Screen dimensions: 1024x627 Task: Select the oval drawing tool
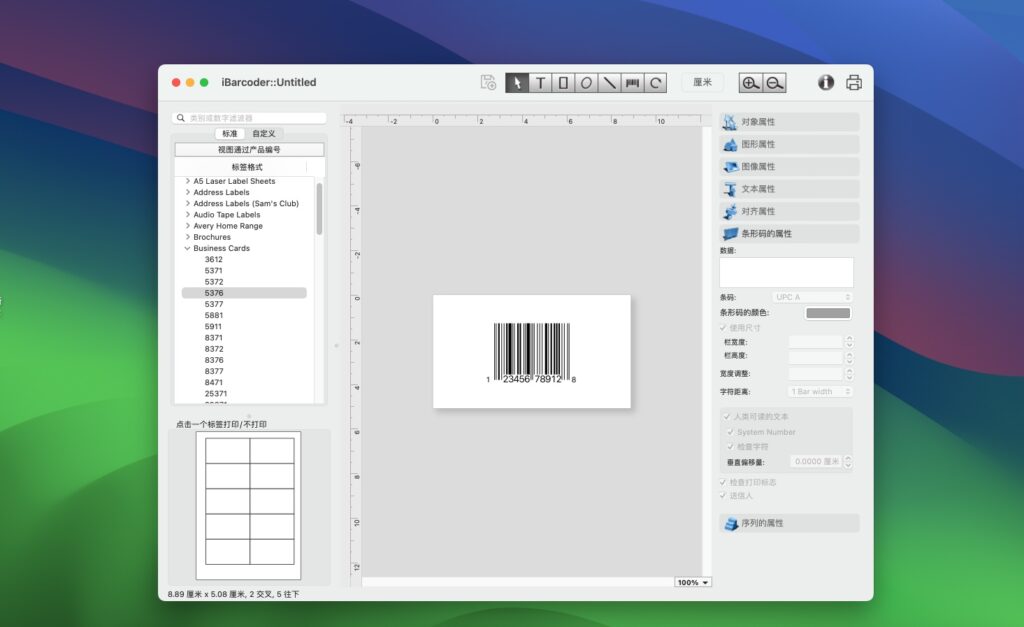point(586,83)
